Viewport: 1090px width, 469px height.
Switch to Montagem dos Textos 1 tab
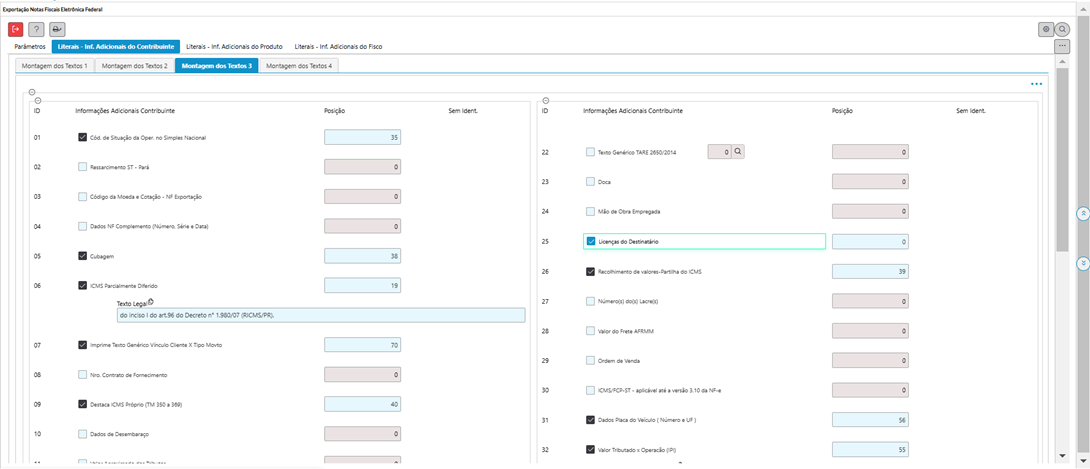pos(55,66)
